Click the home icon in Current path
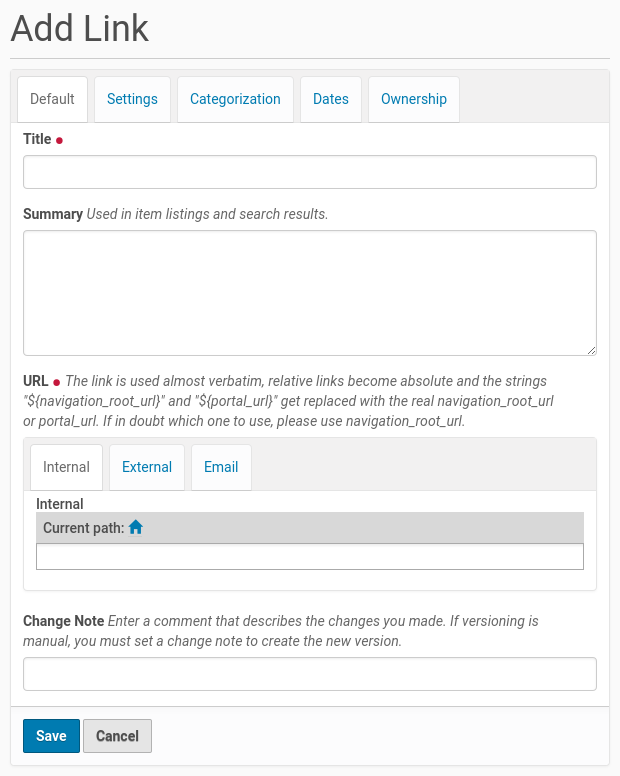Screen dimensions: 620x776 (x=136, y=527)
